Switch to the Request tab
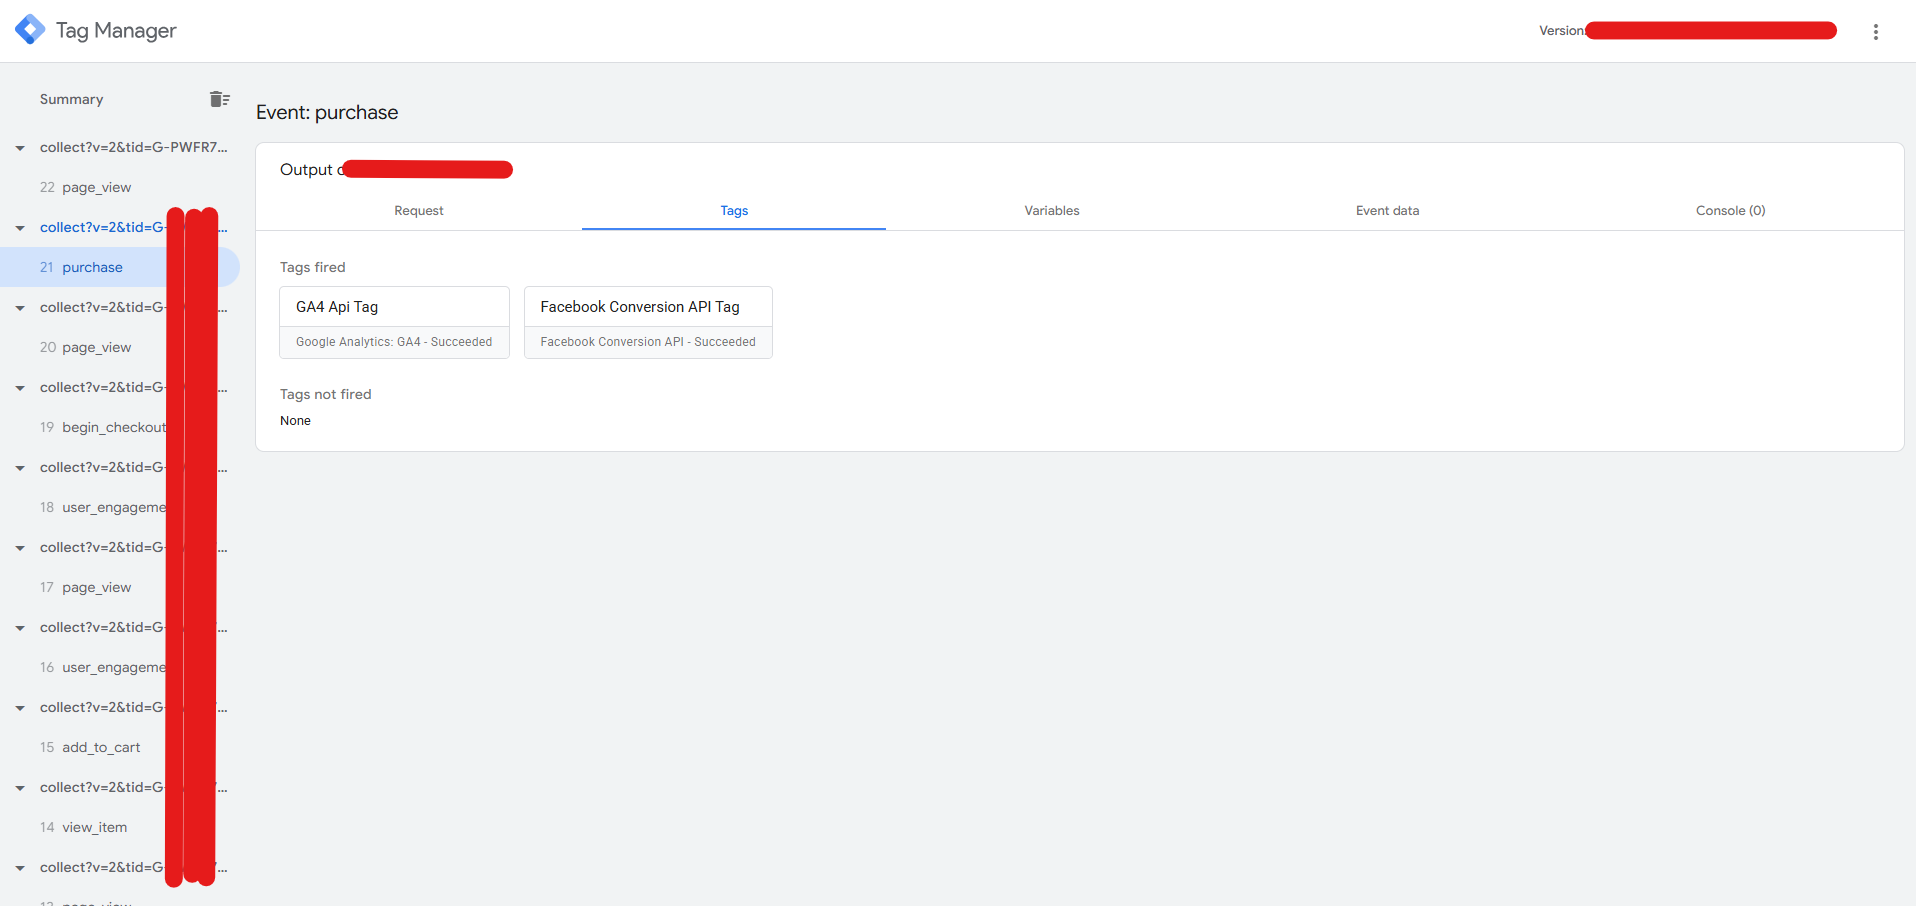The image size is (1916, 906). coord(419,210)
